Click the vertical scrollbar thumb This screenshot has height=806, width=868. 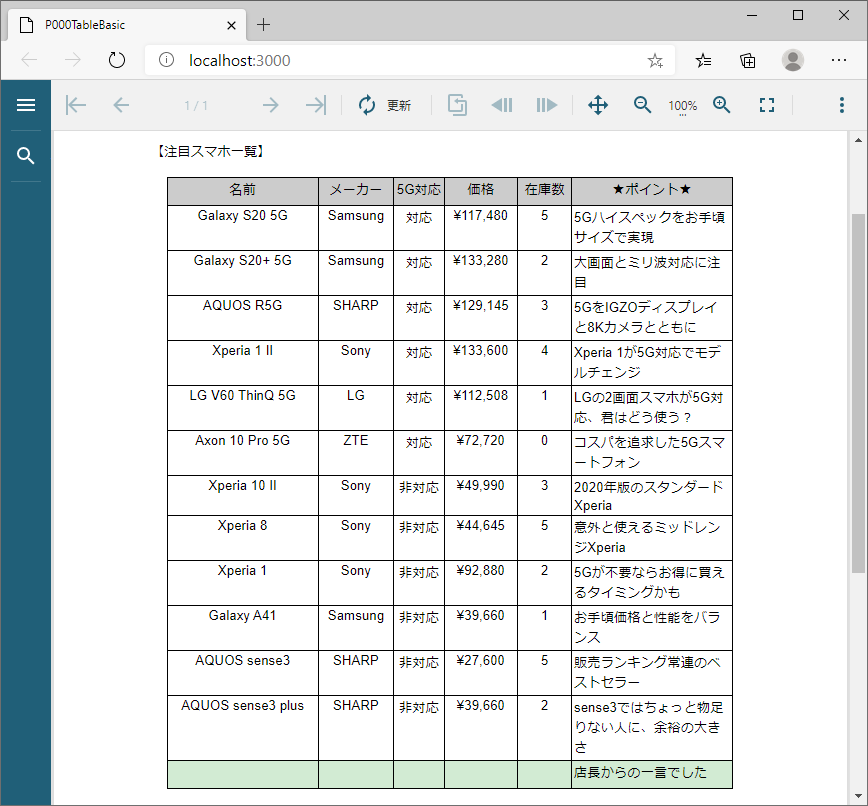[858, 393]
